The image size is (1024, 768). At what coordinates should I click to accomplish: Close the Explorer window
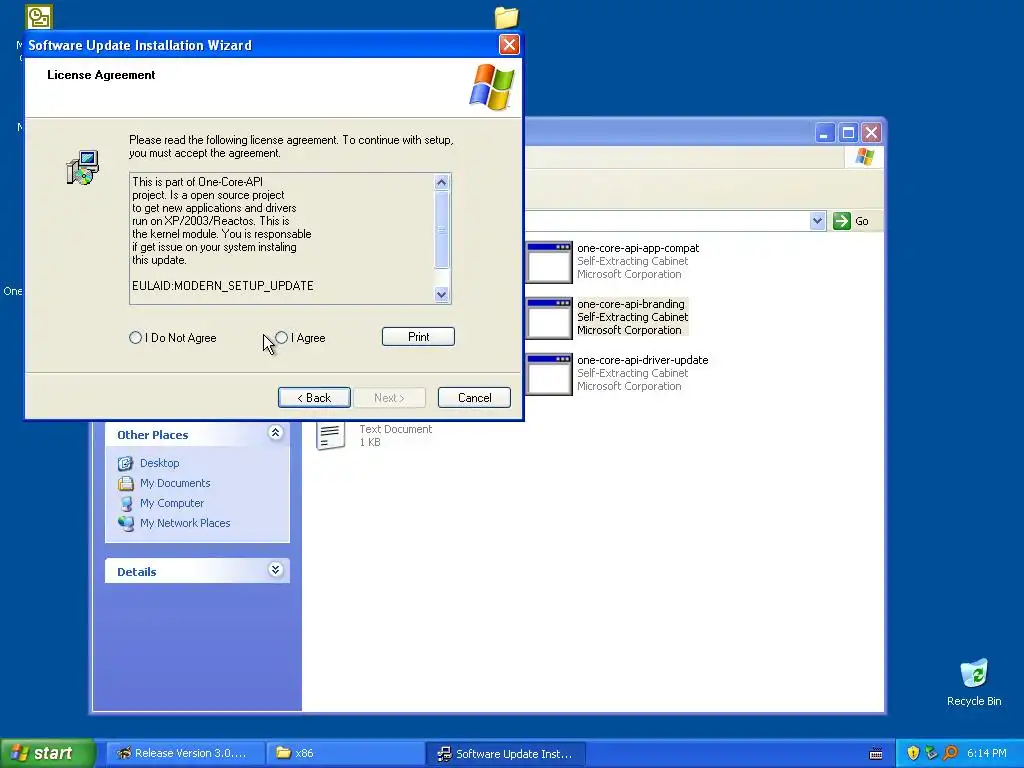[871, 133]
